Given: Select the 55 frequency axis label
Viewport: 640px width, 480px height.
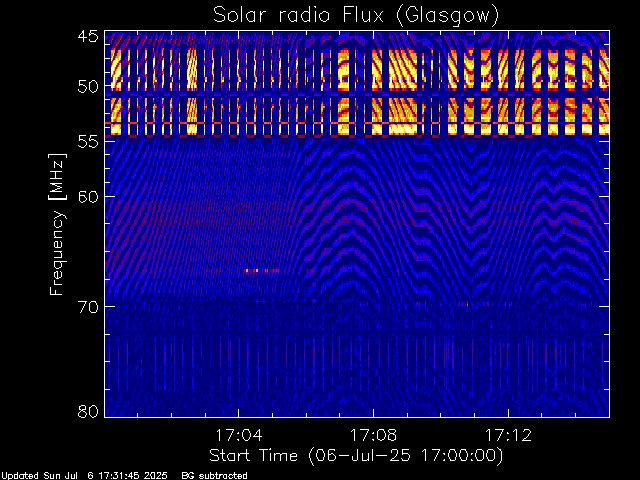Looking at the screenshot, I should point(88,142).
